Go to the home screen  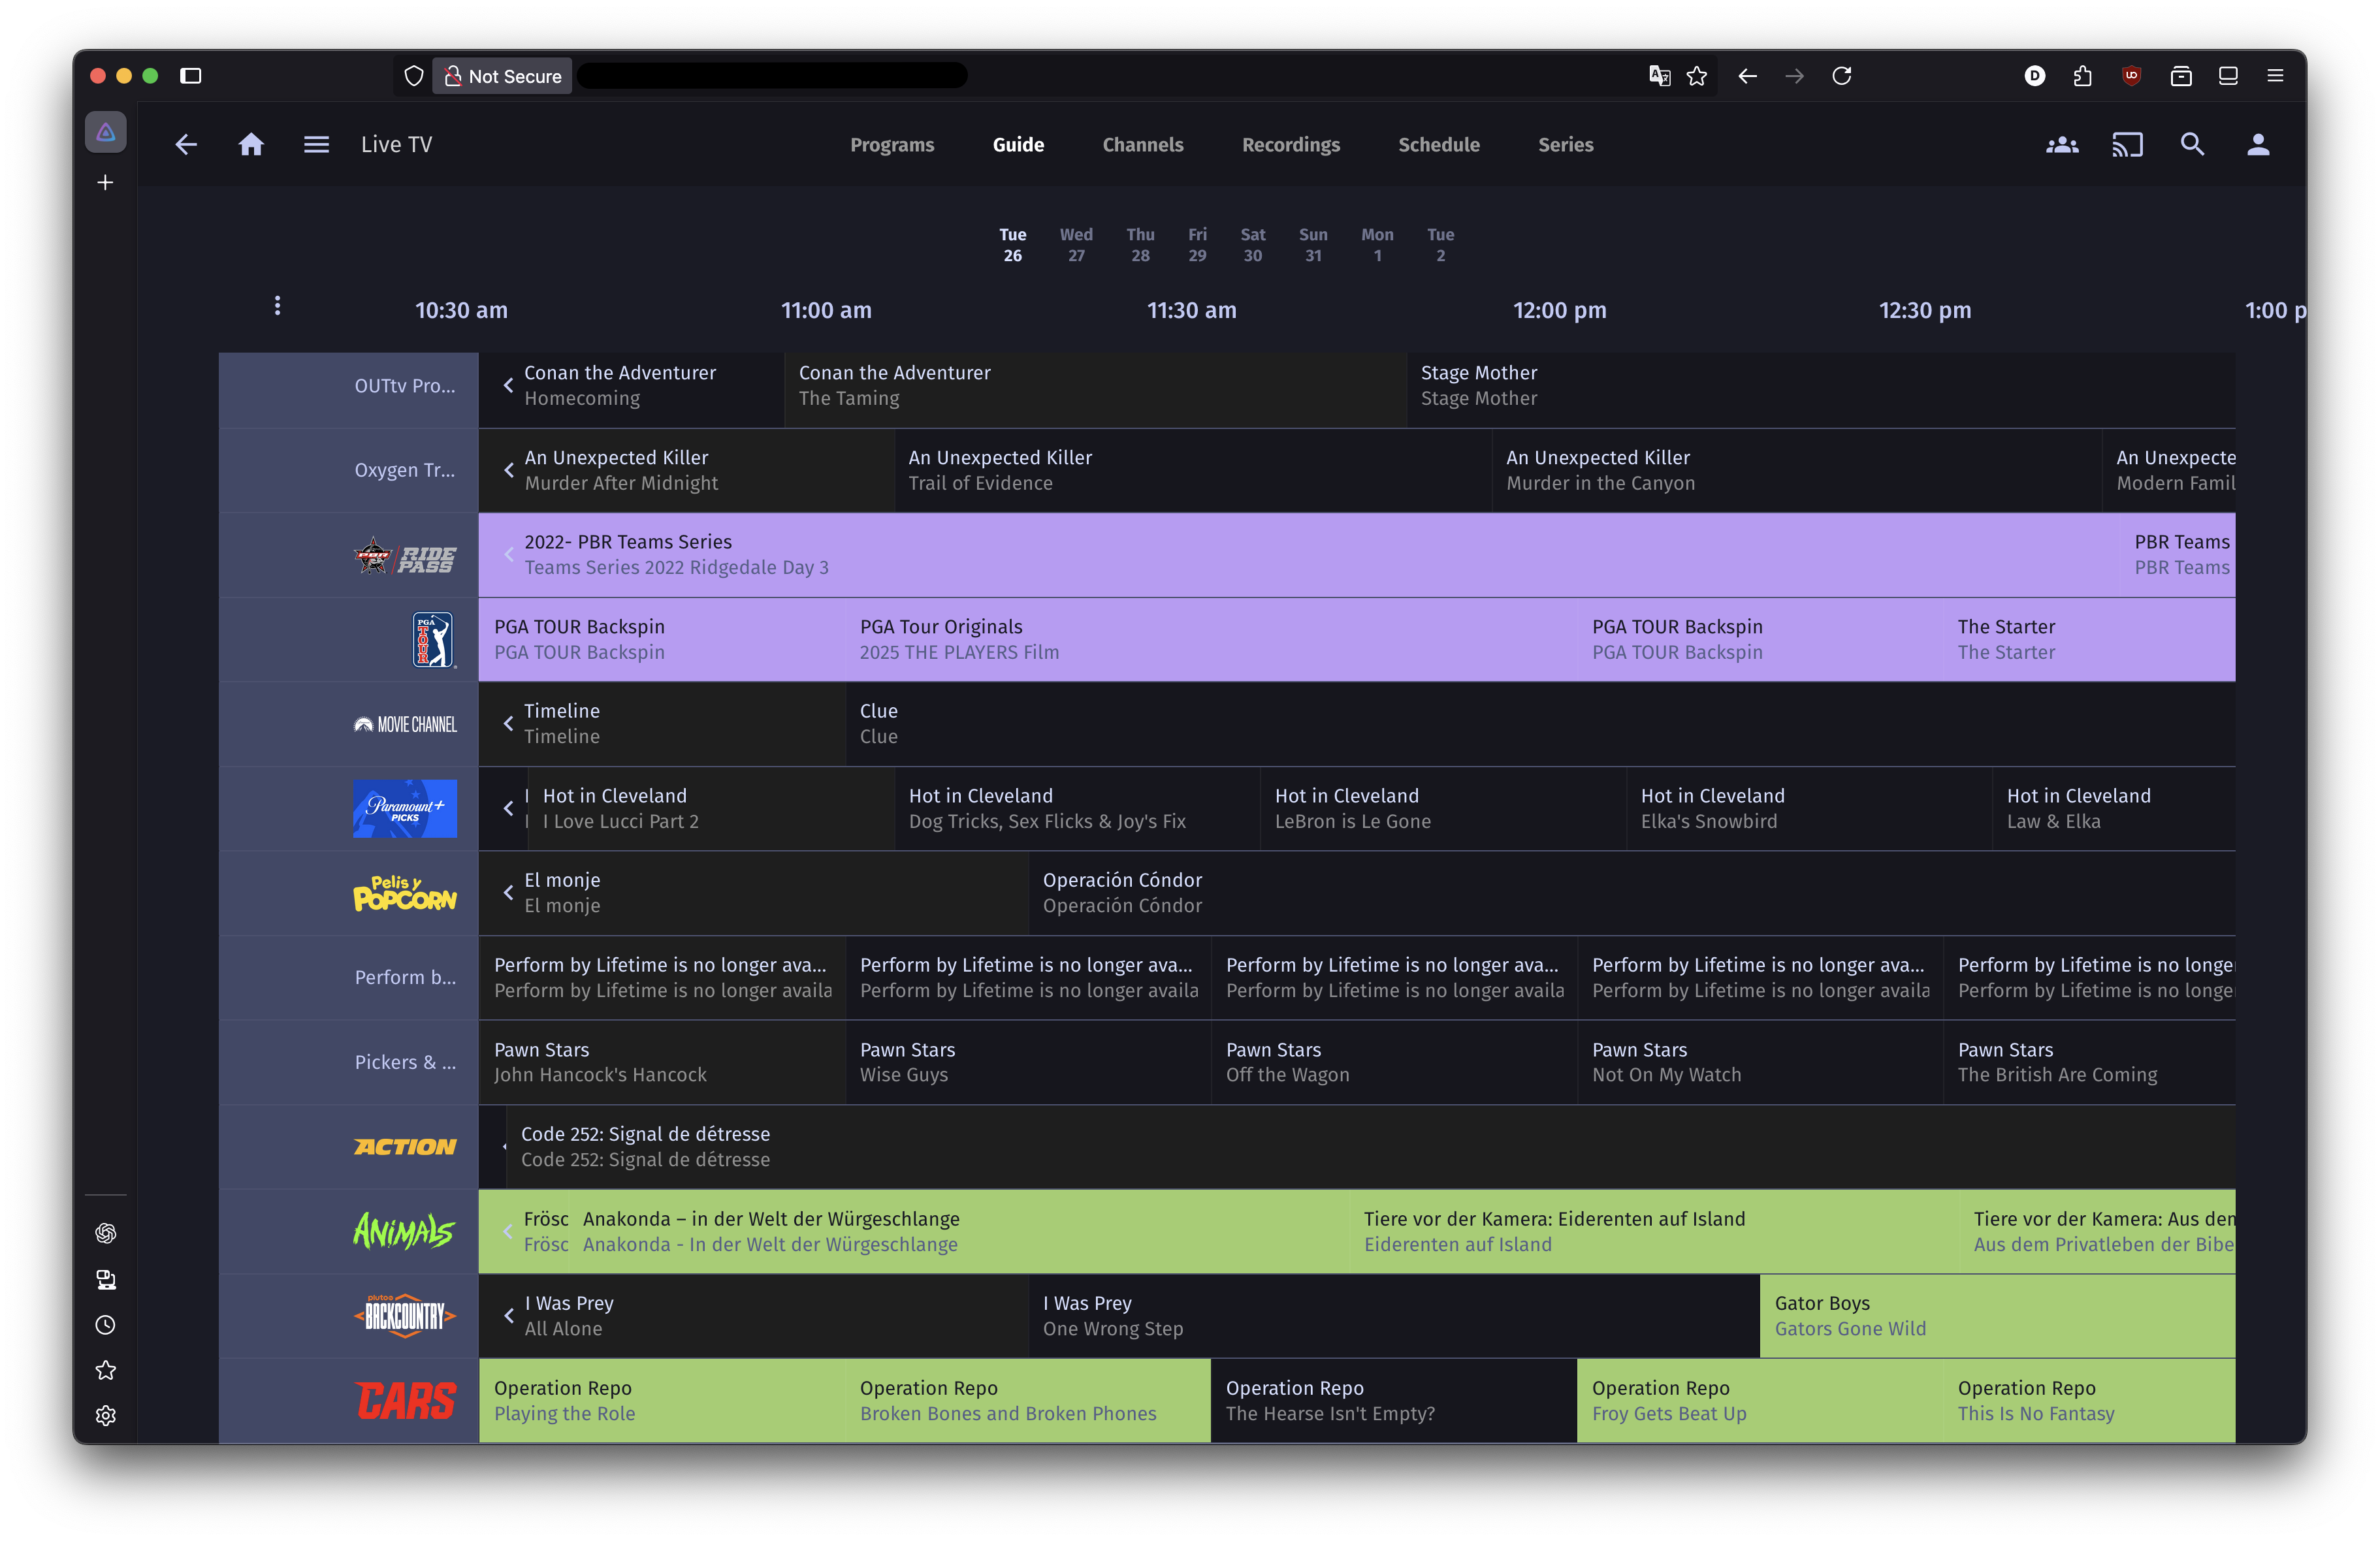pyautogui.click(x=251, y=144)
